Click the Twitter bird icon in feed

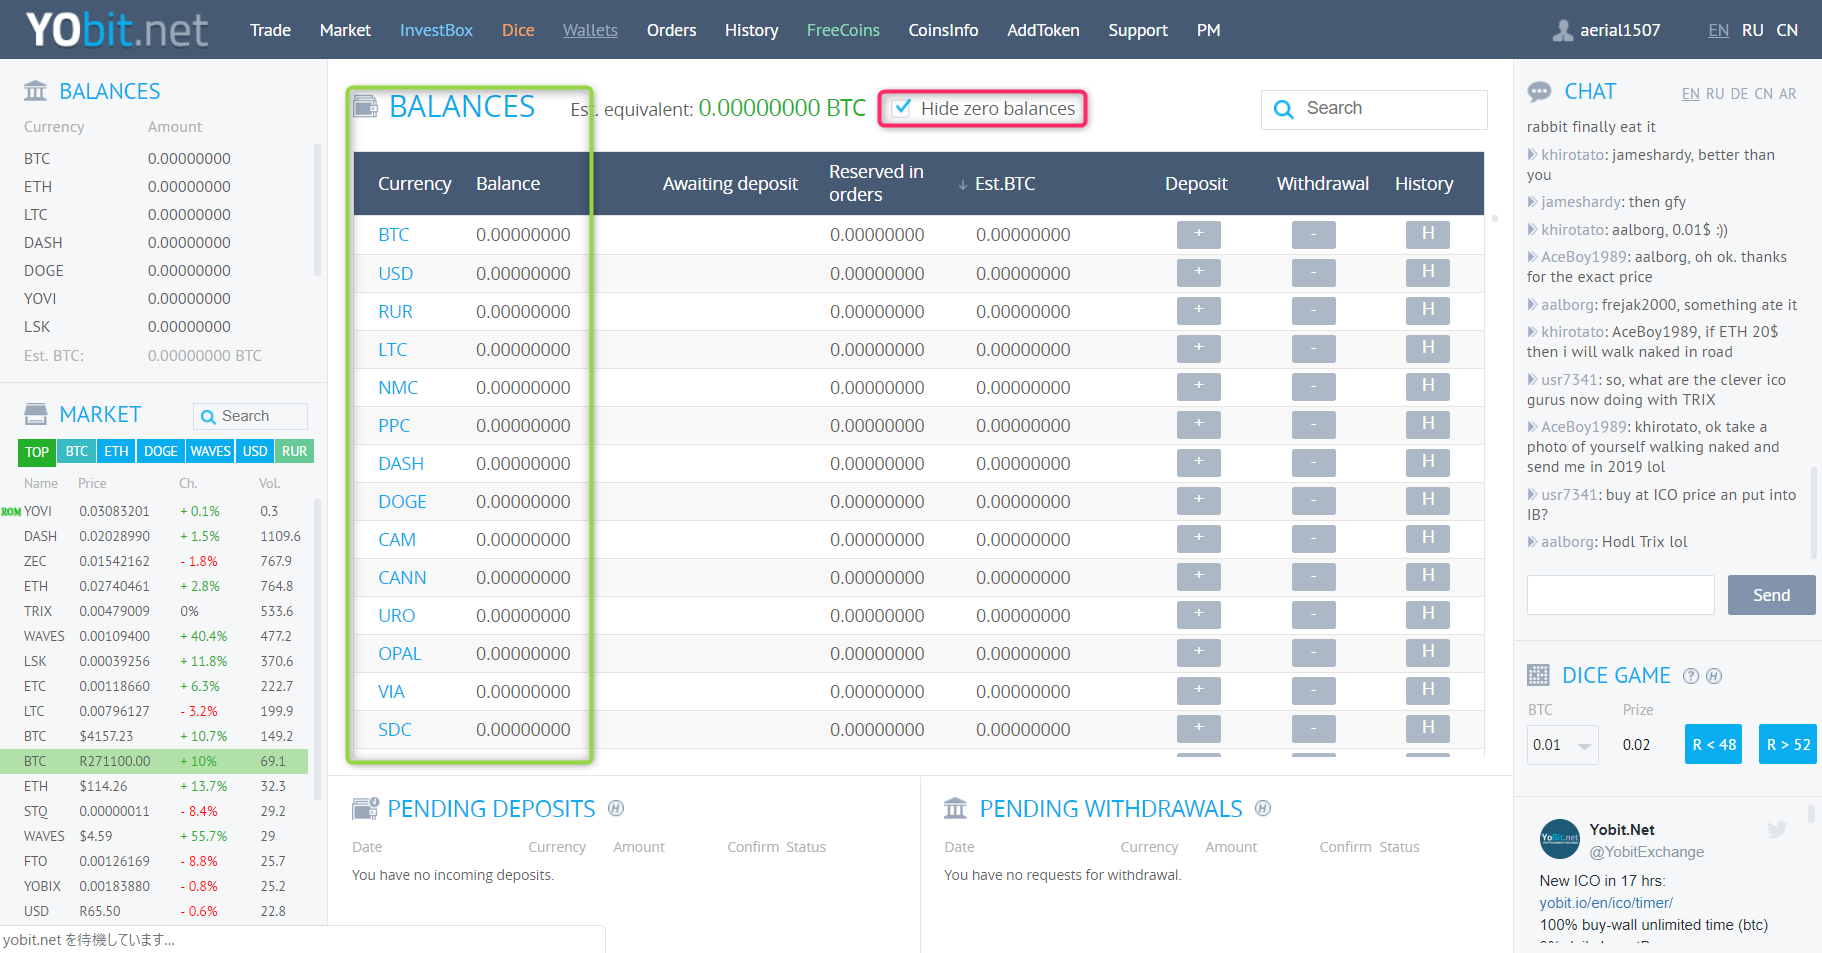click(1776, 830)
